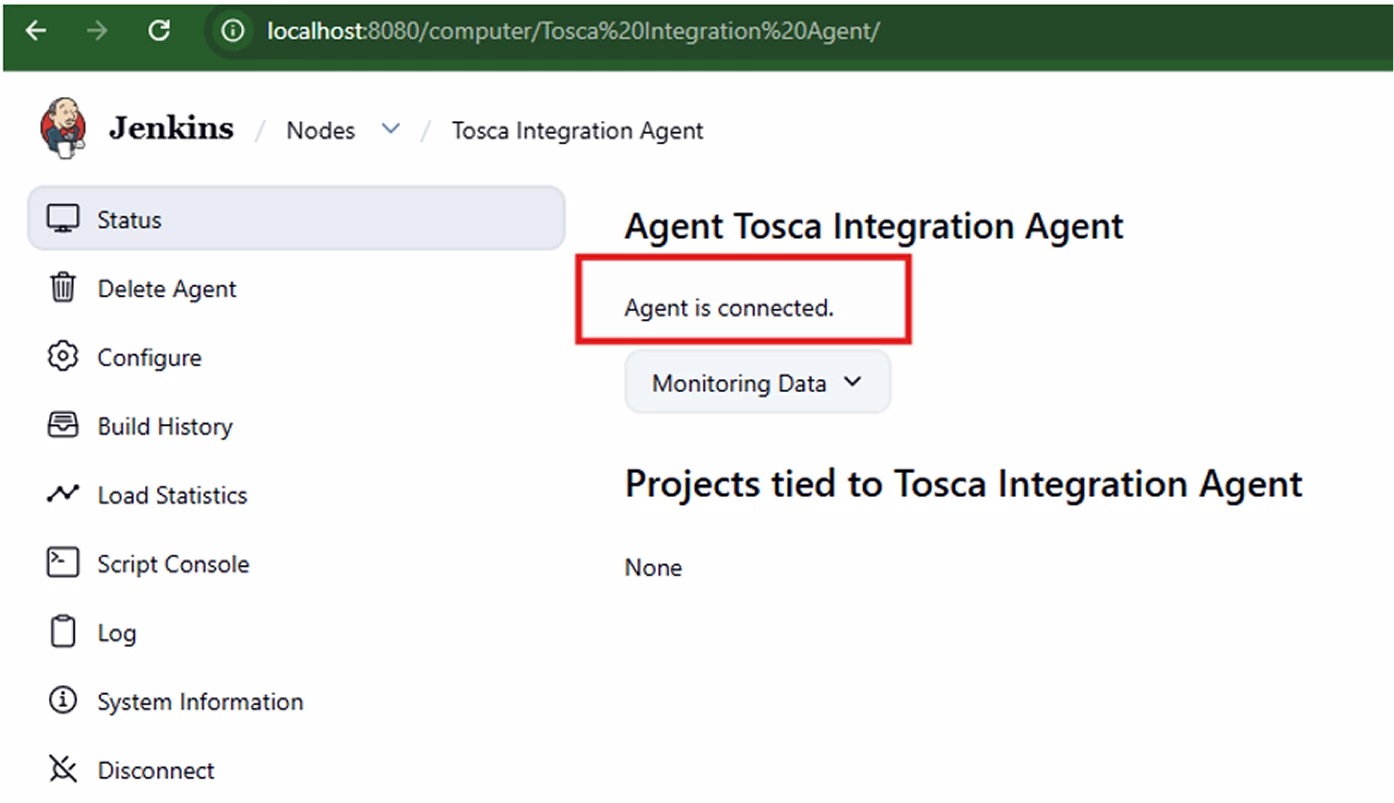Viewport: 1394px width, 803px height.
Task: Expand the Monitoring Data dropdown
Action: [758, 383]
